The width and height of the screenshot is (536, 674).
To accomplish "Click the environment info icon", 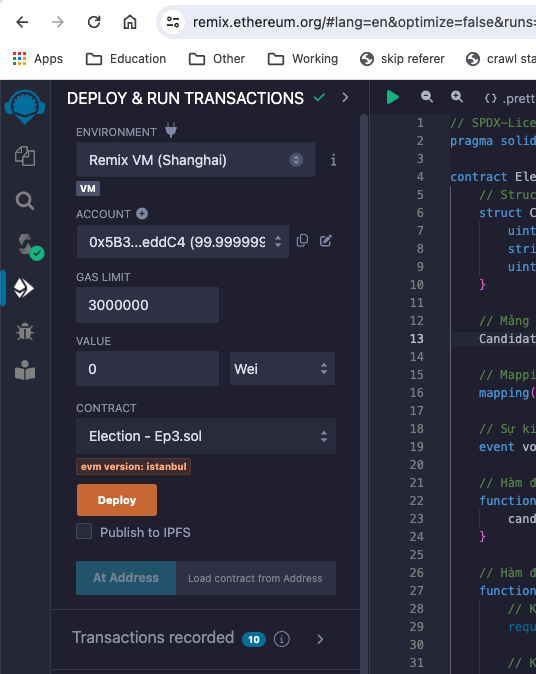I will point(333,160).
